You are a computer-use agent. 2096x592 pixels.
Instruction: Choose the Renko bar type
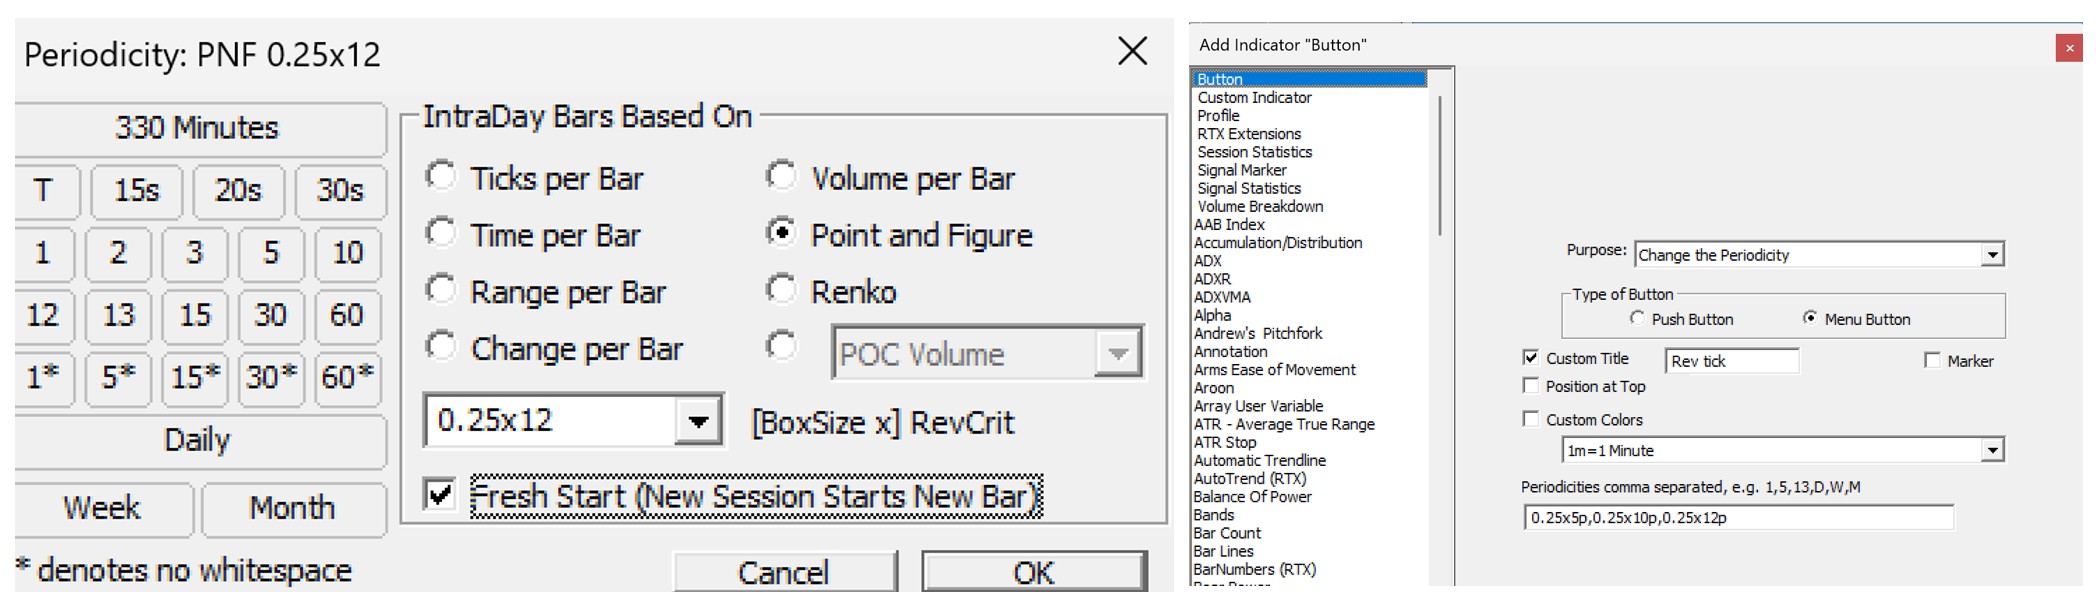tap(781, 290)
